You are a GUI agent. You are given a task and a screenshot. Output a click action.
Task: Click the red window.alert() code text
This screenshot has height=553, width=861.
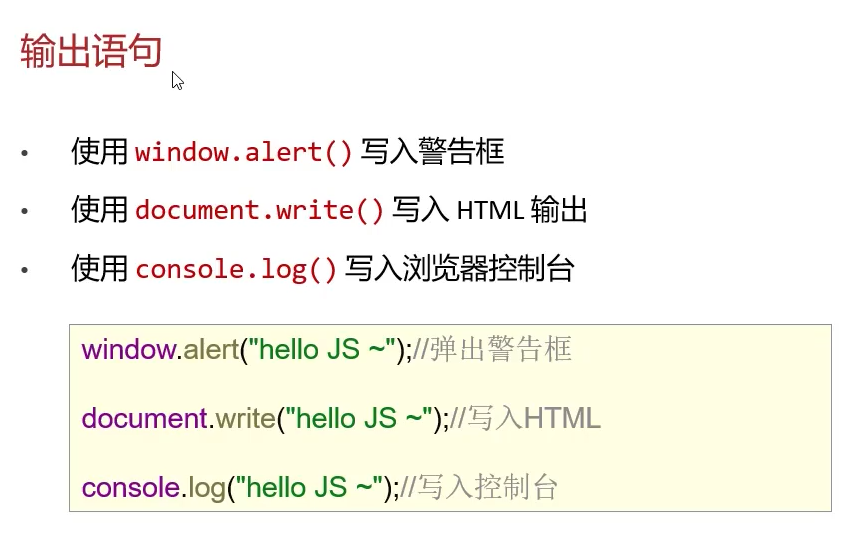click(243, 152)
